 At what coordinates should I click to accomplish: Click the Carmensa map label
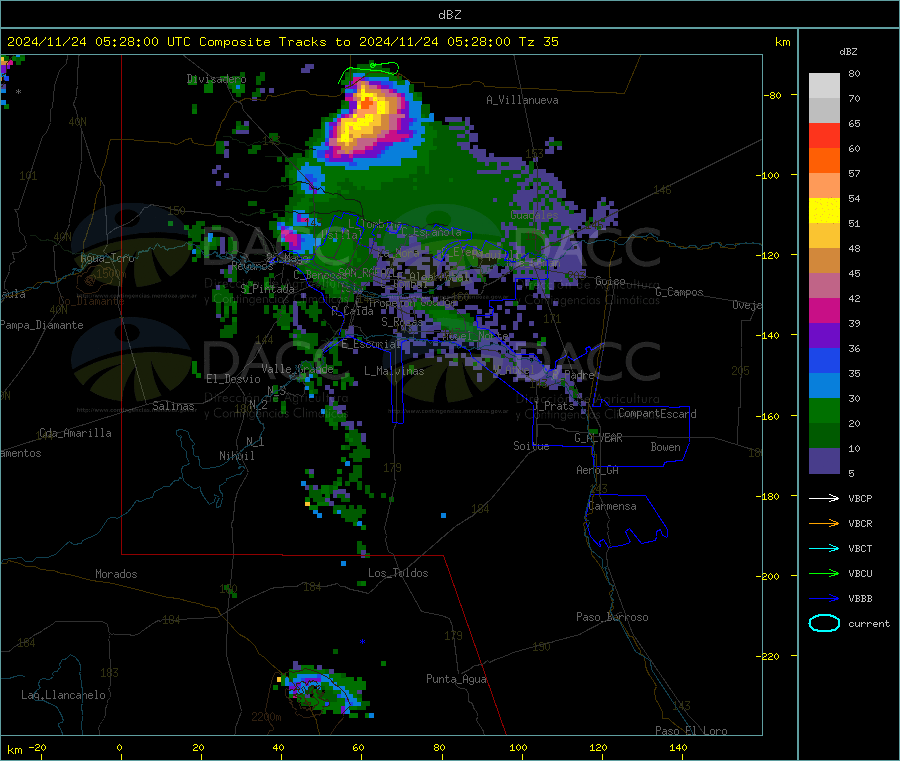click(612, 506)
